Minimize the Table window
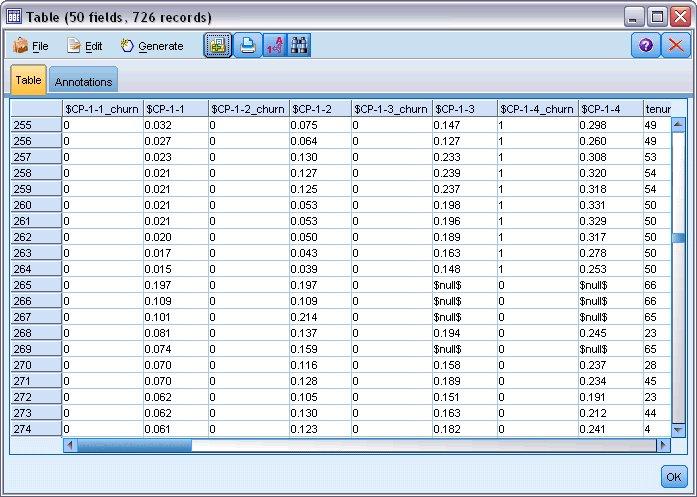697x497 pixels. click(634, 17)
